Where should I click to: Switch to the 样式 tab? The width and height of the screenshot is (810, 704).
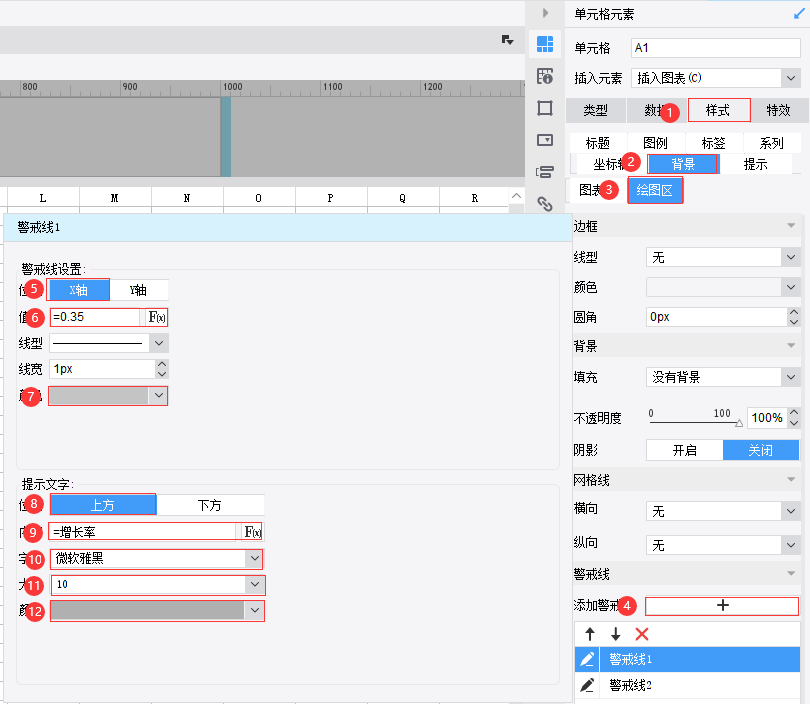(719, 110)
